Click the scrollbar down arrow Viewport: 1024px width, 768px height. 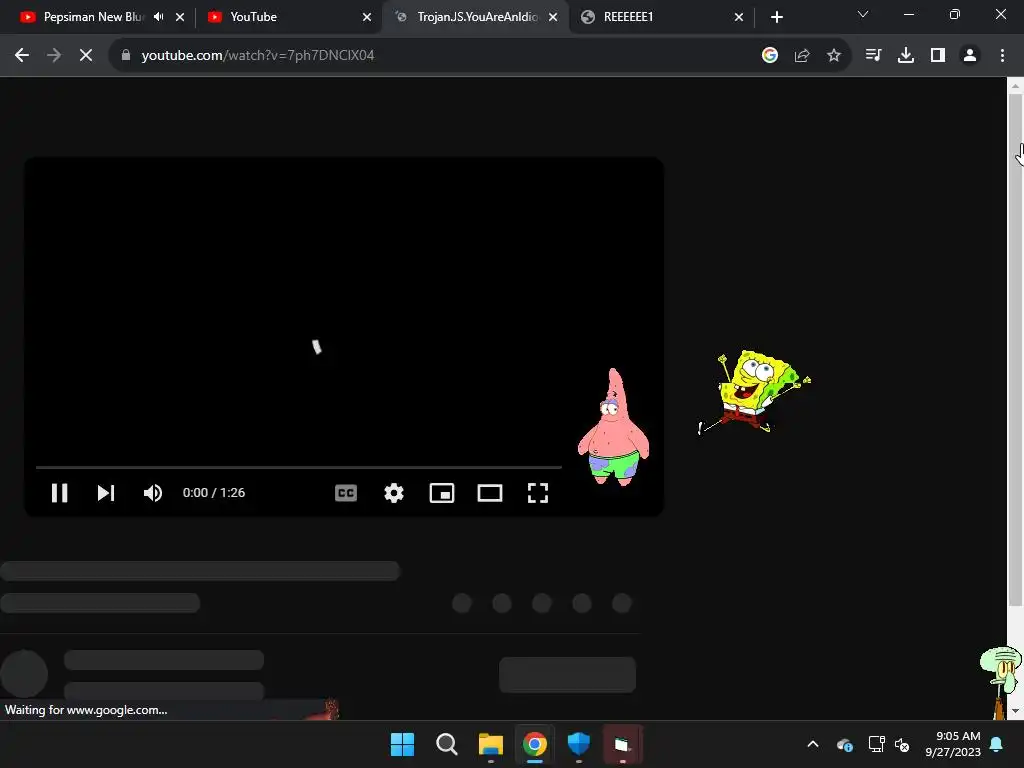[x=1015, y=711]
